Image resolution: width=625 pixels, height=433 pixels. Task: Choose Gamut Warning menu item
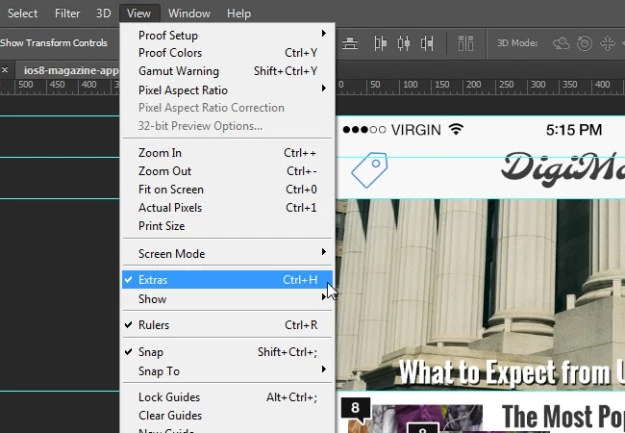click(x=227, y=71)
